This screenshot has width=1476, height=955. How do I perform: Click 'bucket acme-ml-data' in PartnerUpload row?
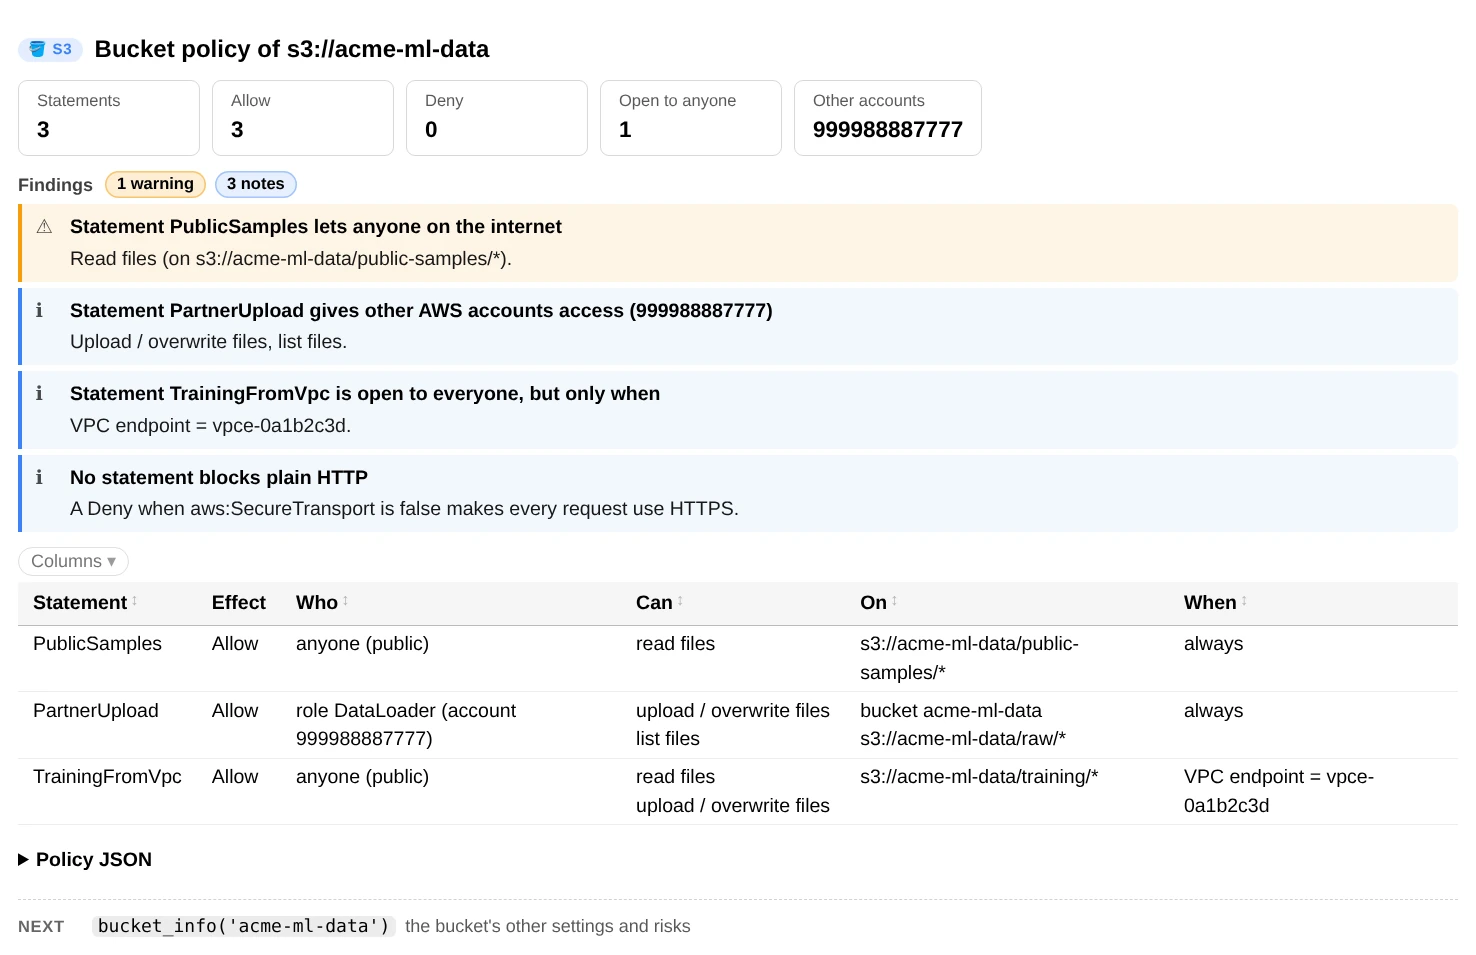(x=951, y=711)
